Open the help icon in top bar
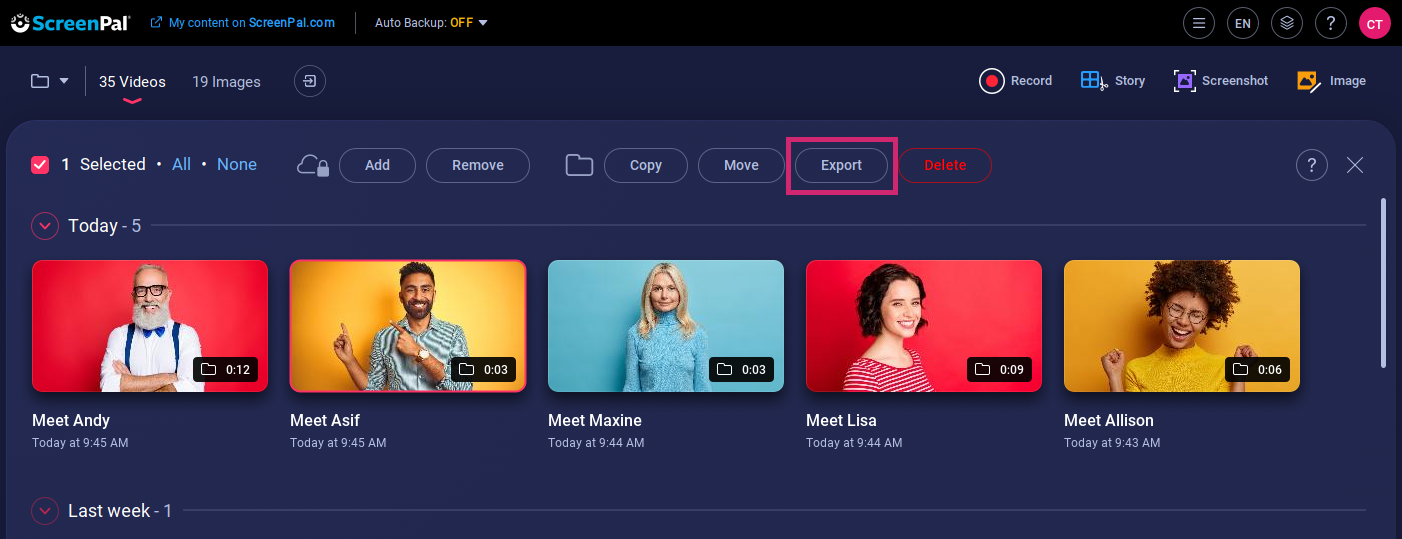This screenshot has width=1402, height=539. tap(1331, 22)
